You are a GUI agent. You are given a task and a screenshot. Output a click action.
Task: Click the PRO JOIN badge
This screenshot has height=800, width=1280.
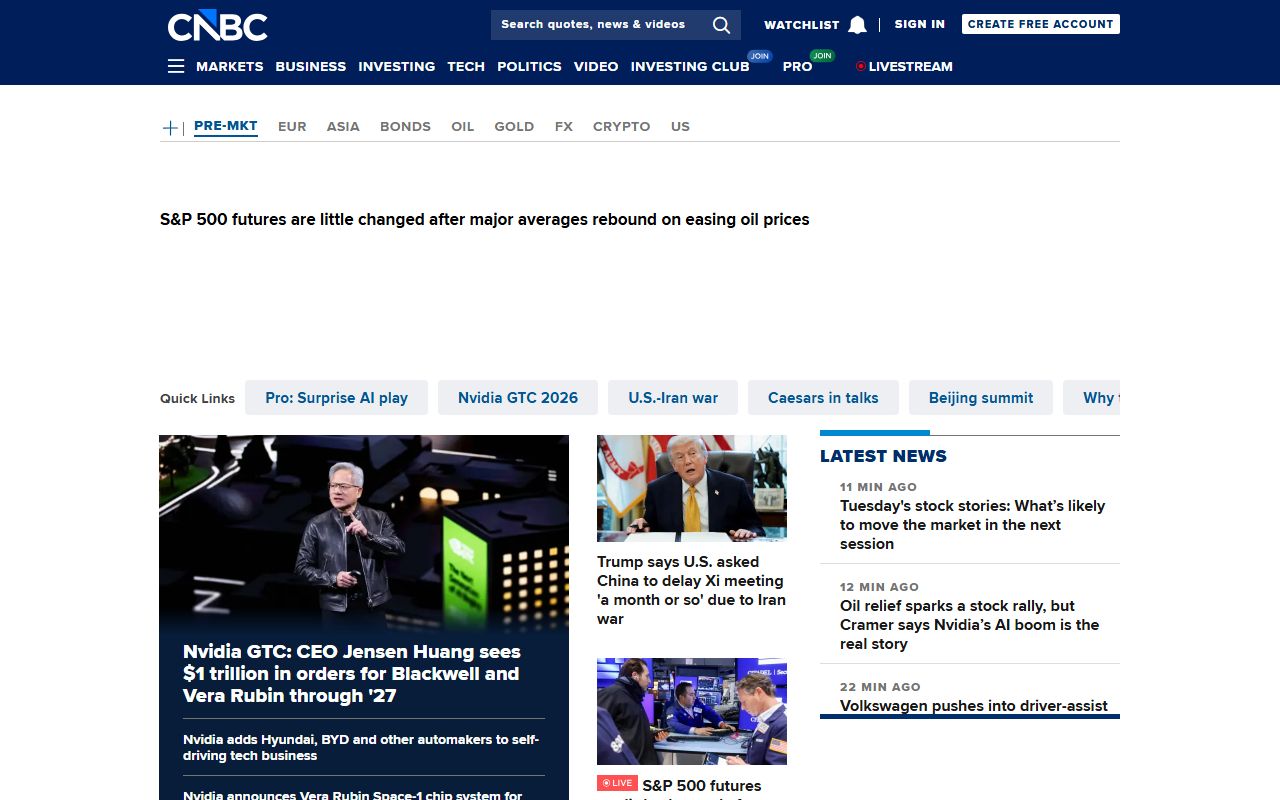[822, 56]
